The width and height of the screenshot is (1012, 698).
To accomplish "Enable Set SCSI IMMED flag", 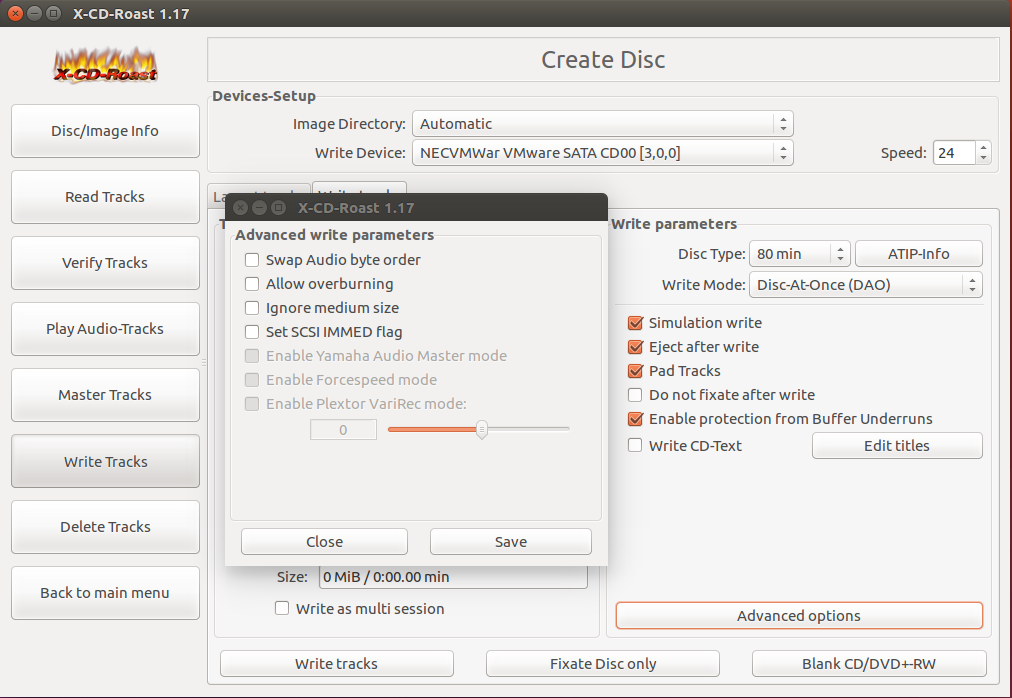I will [252, 332].
